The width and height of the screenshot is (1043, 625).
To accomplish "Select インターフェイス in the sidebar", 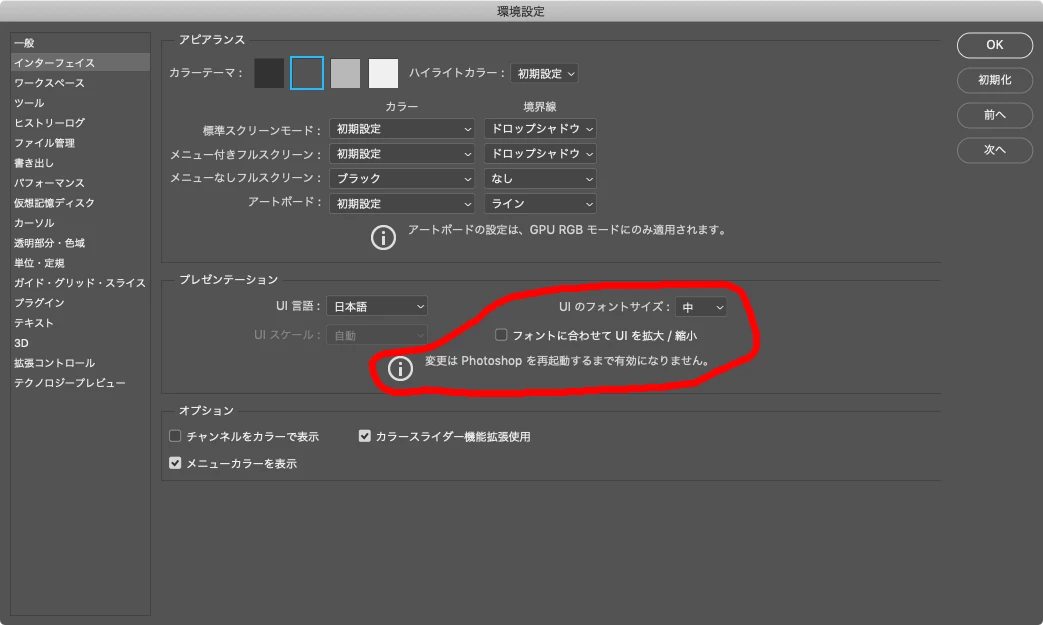I will click(x=80, y=62).
